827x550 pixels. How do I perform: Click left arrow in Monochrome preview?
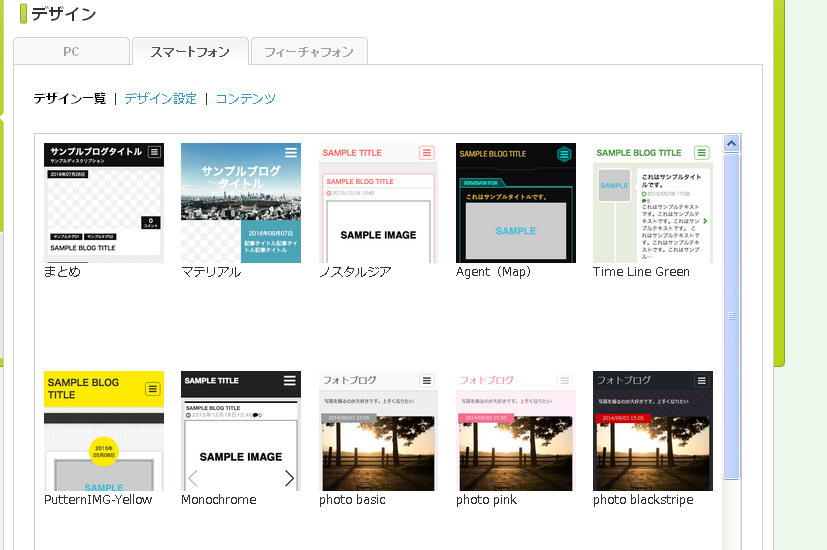pos(193,478)
